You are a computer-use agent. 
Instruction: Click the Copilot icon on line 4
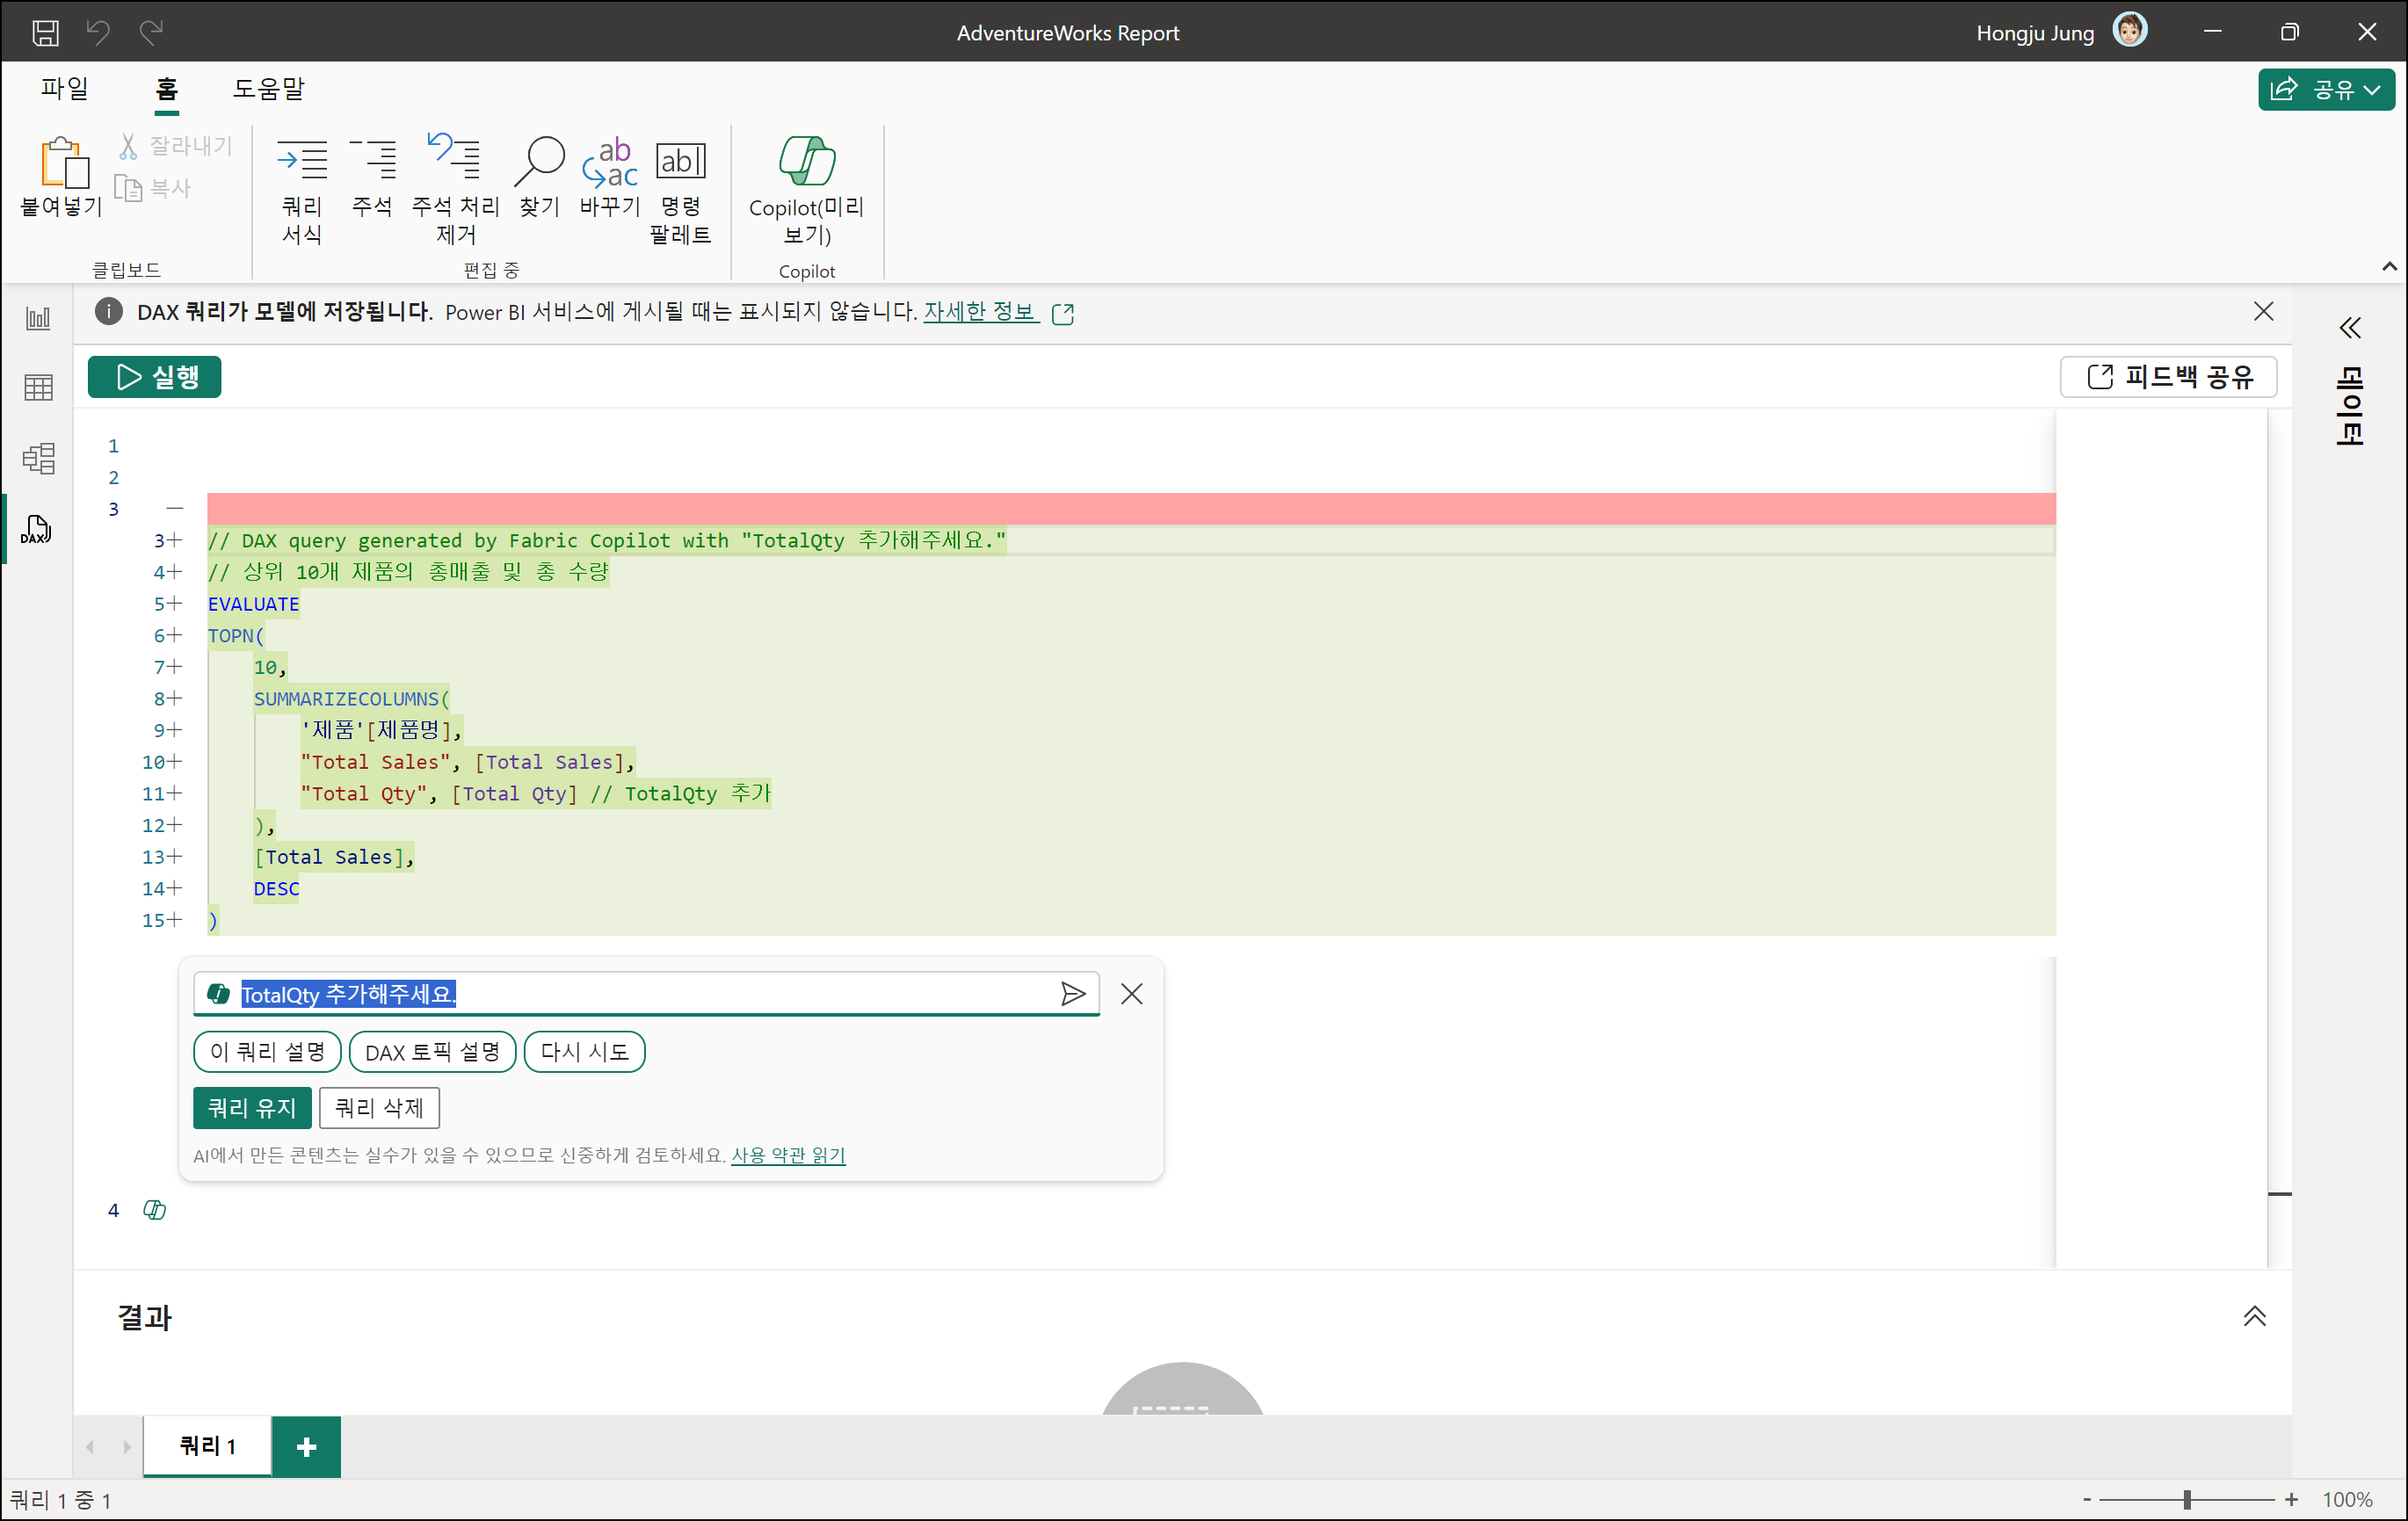point(154,1210)
